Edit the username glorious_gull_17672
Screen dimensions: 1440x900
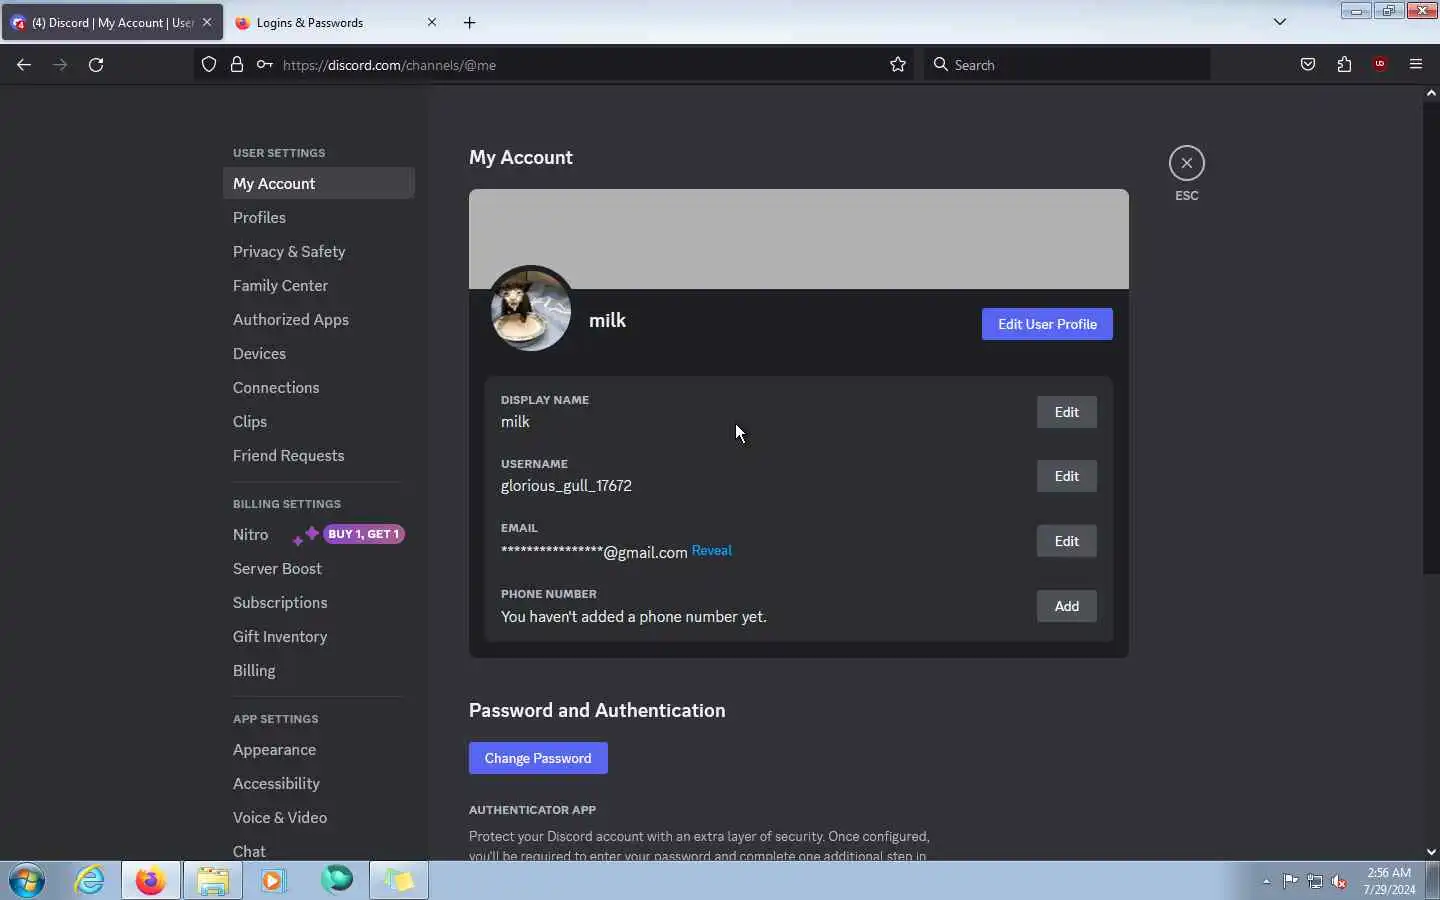click(x=1066, y=476)
